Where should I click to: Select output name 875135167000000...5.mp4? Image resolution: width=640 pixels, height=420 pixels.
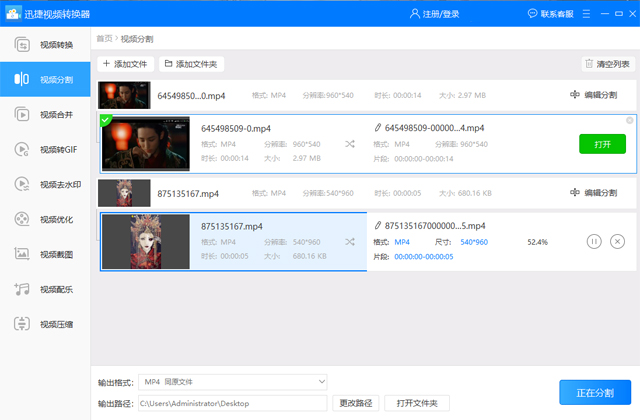[x=435, y=226]
